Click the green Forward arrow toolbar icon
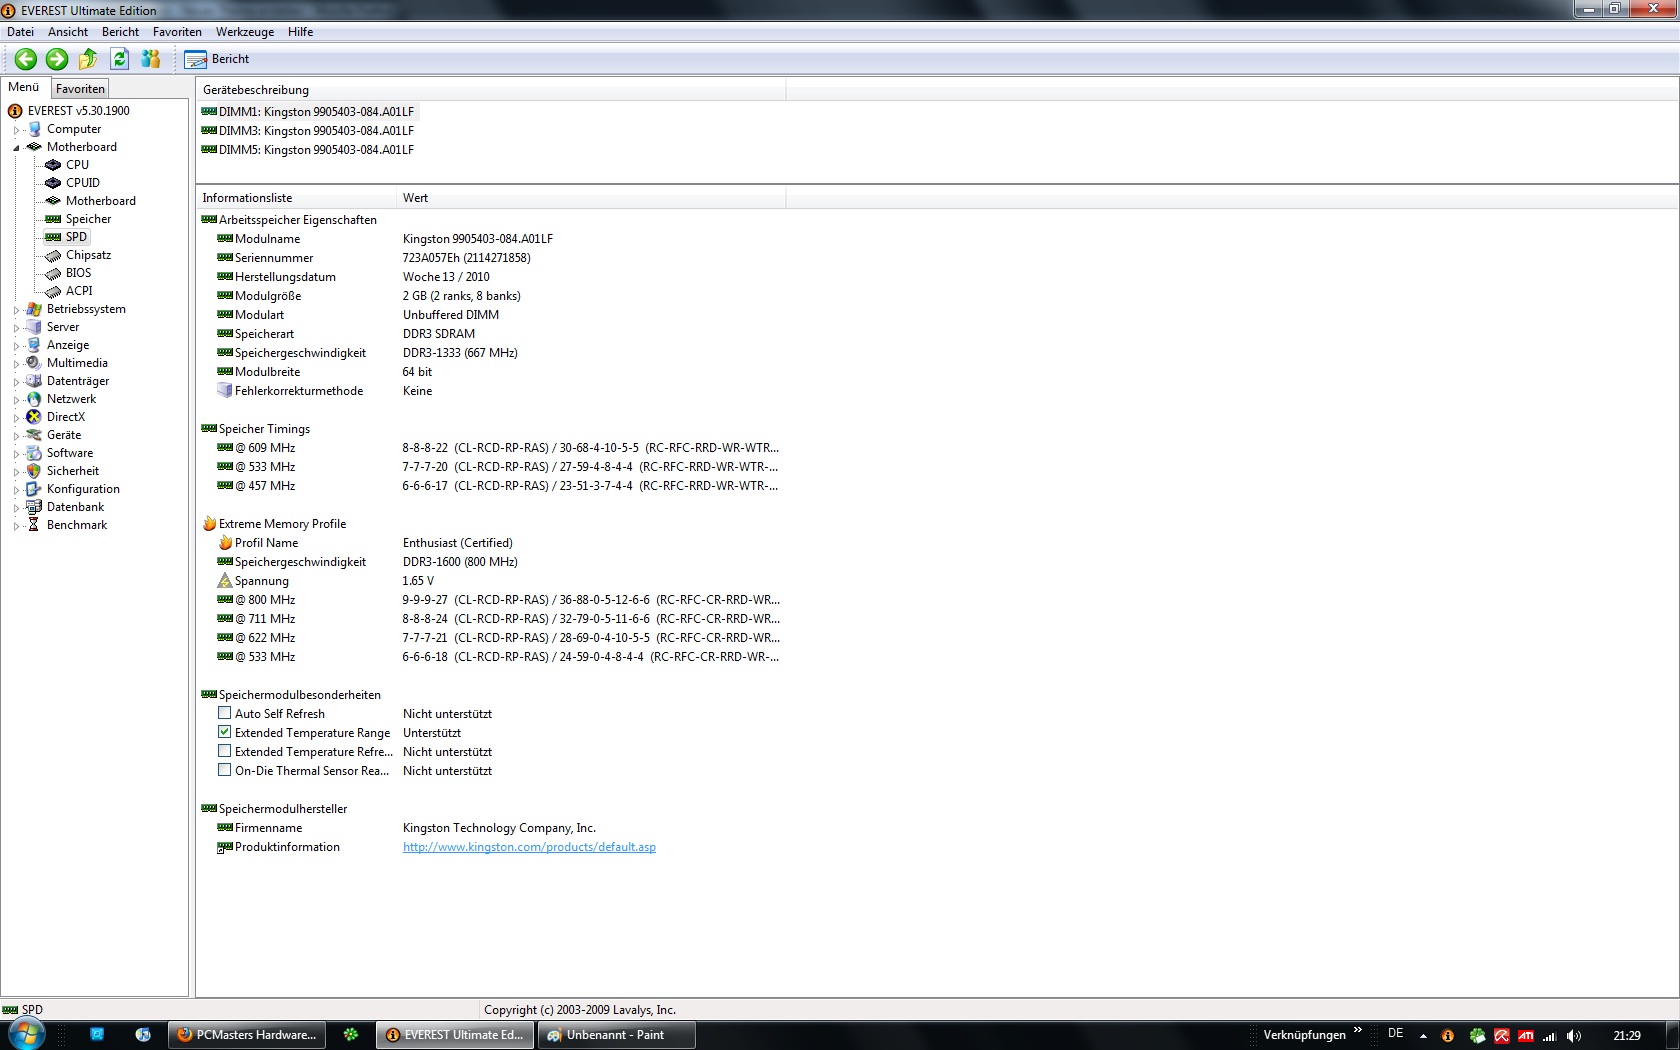 click(x=57, y=59)
